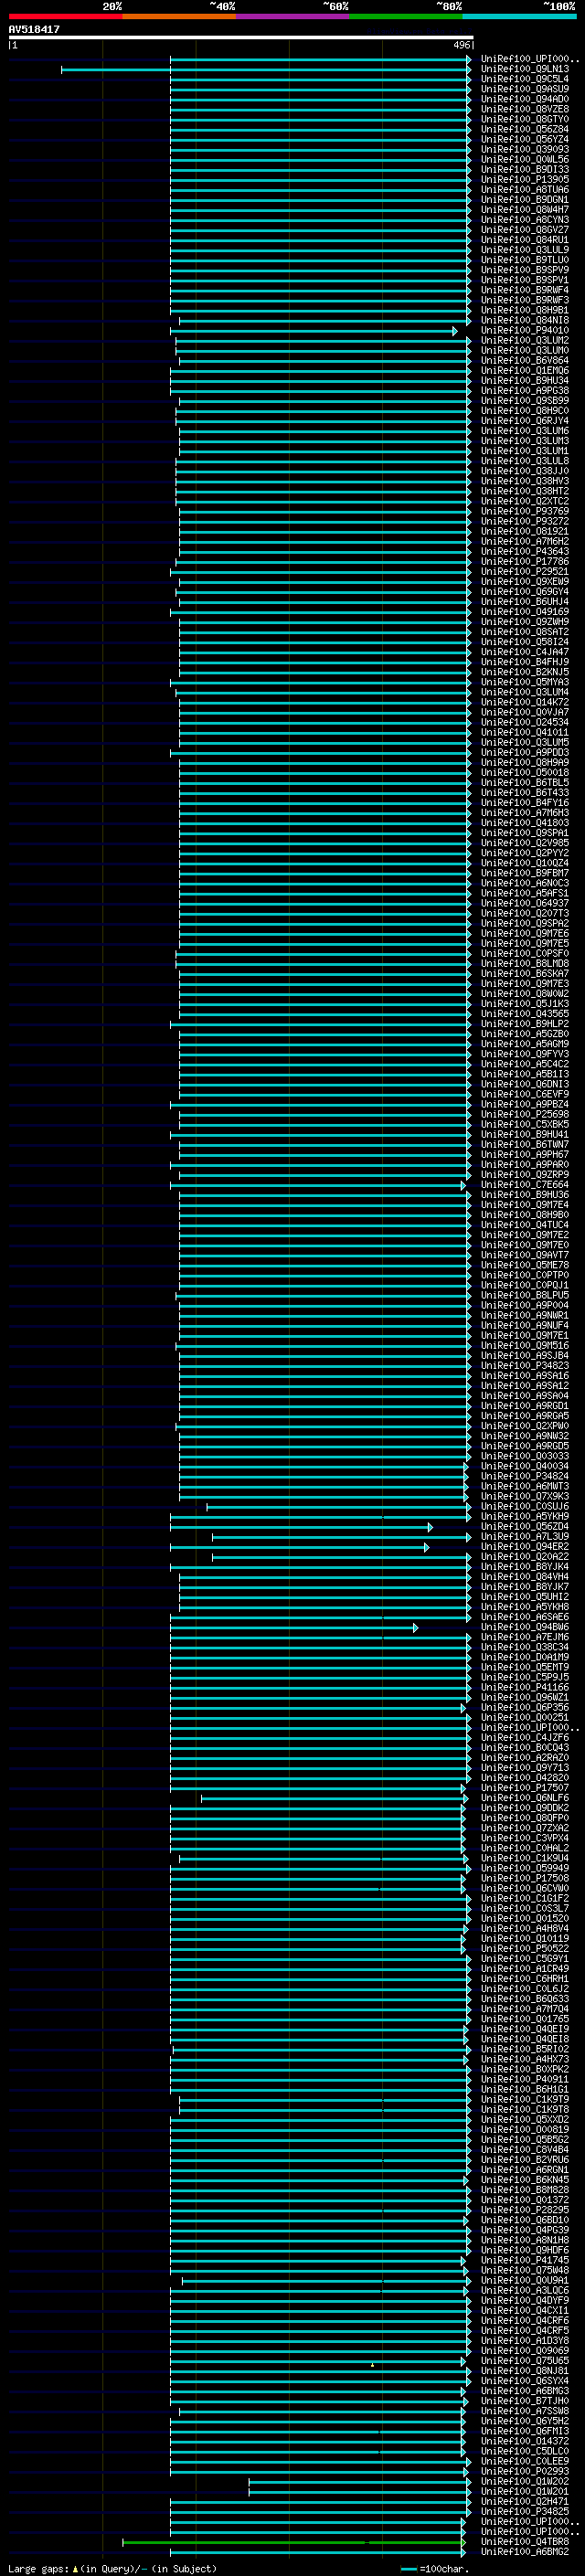This screenshot has width=585, height=2576.
Task: Click the white query sequence bar
Action: pos(241,37)
